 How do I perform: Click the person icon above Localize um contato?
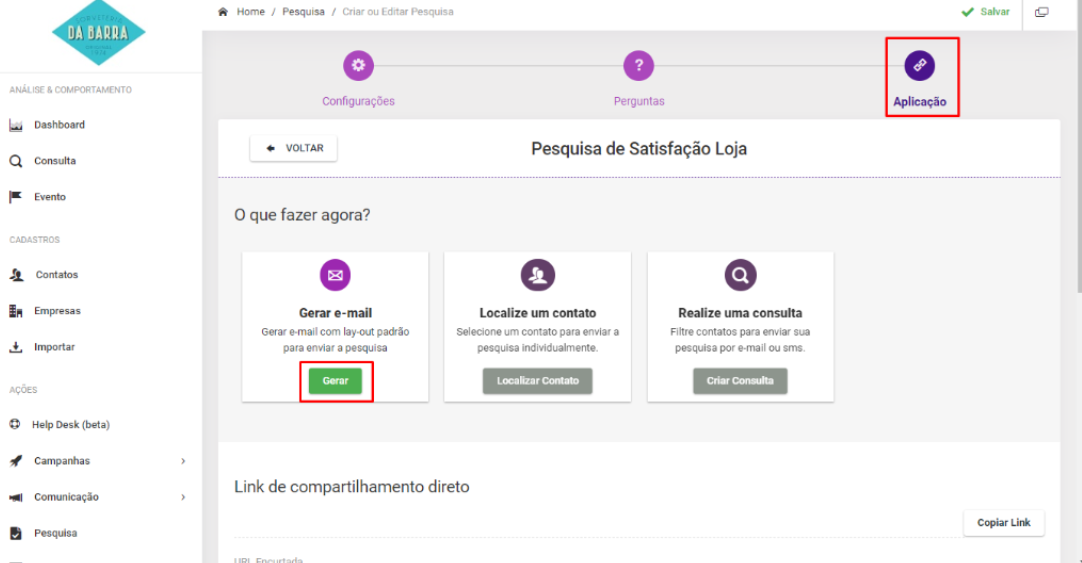tap(537, 274)
